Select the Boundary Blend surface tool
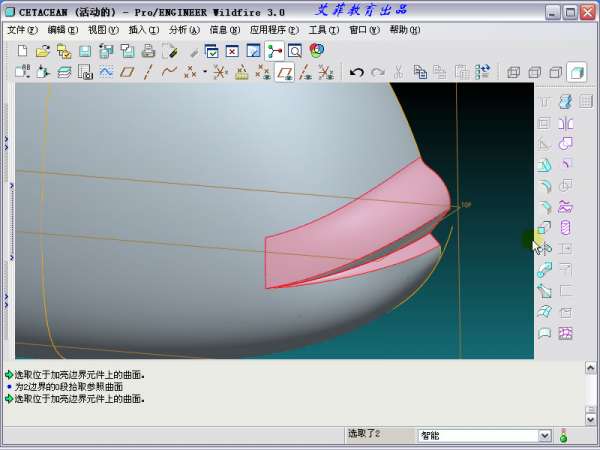The width and height of the screenshot is (600, 450). pos(544,312)
